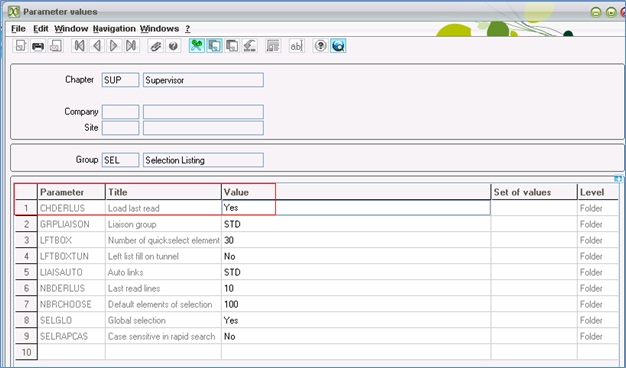Click the Site code field
626x368 pixels.
click(x=120, y=128)
